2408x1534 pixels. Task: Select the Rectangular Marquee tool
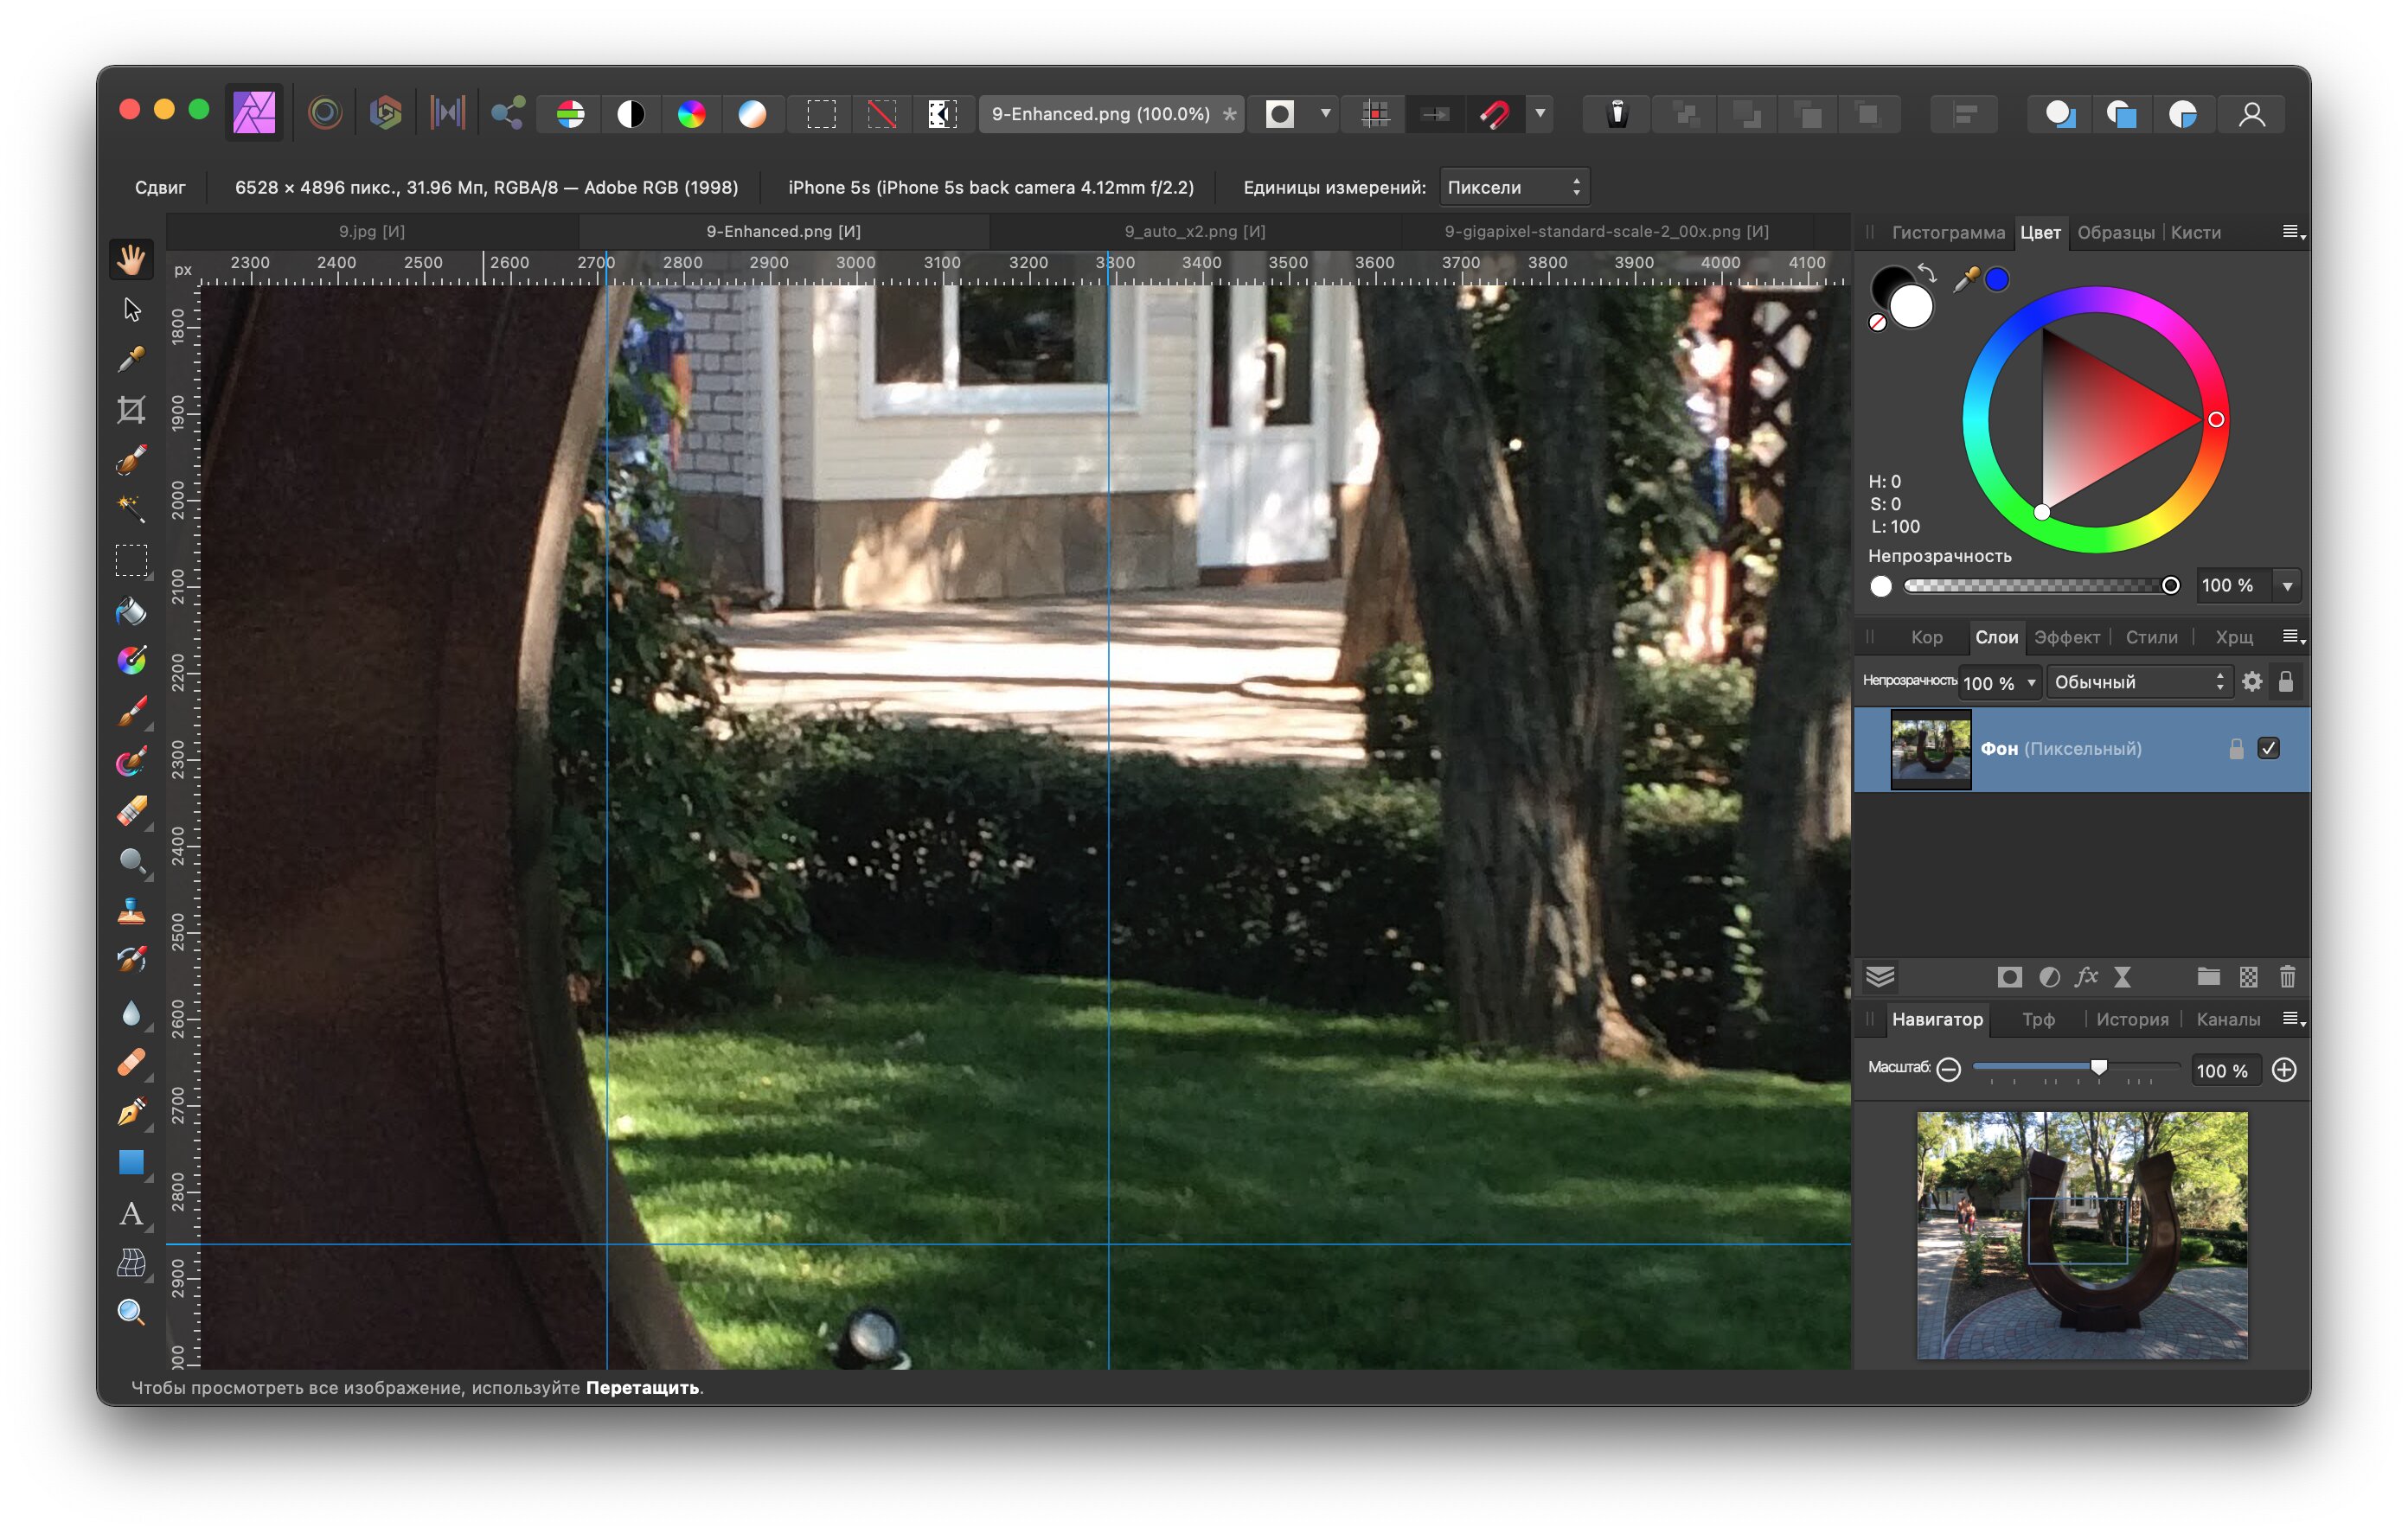point(131,560)
